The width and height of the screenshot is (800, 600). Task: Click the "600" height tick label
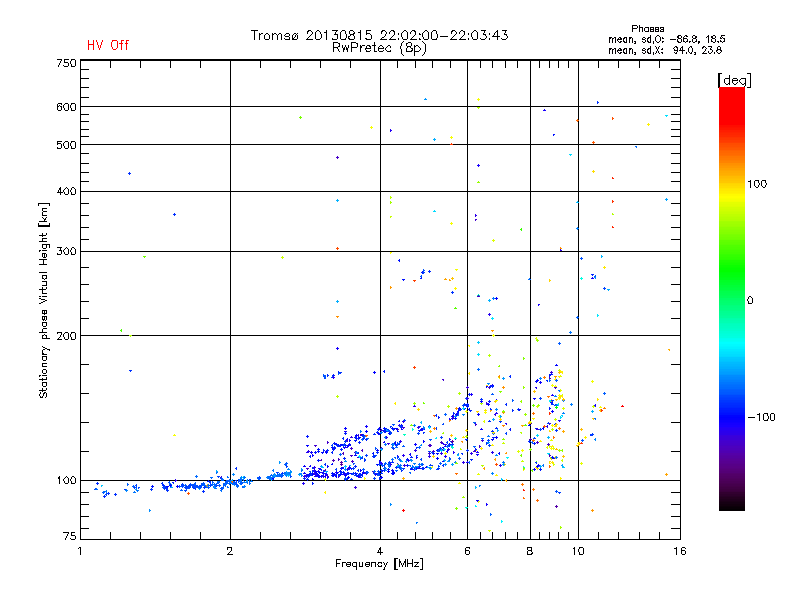[x=66, y=107]
